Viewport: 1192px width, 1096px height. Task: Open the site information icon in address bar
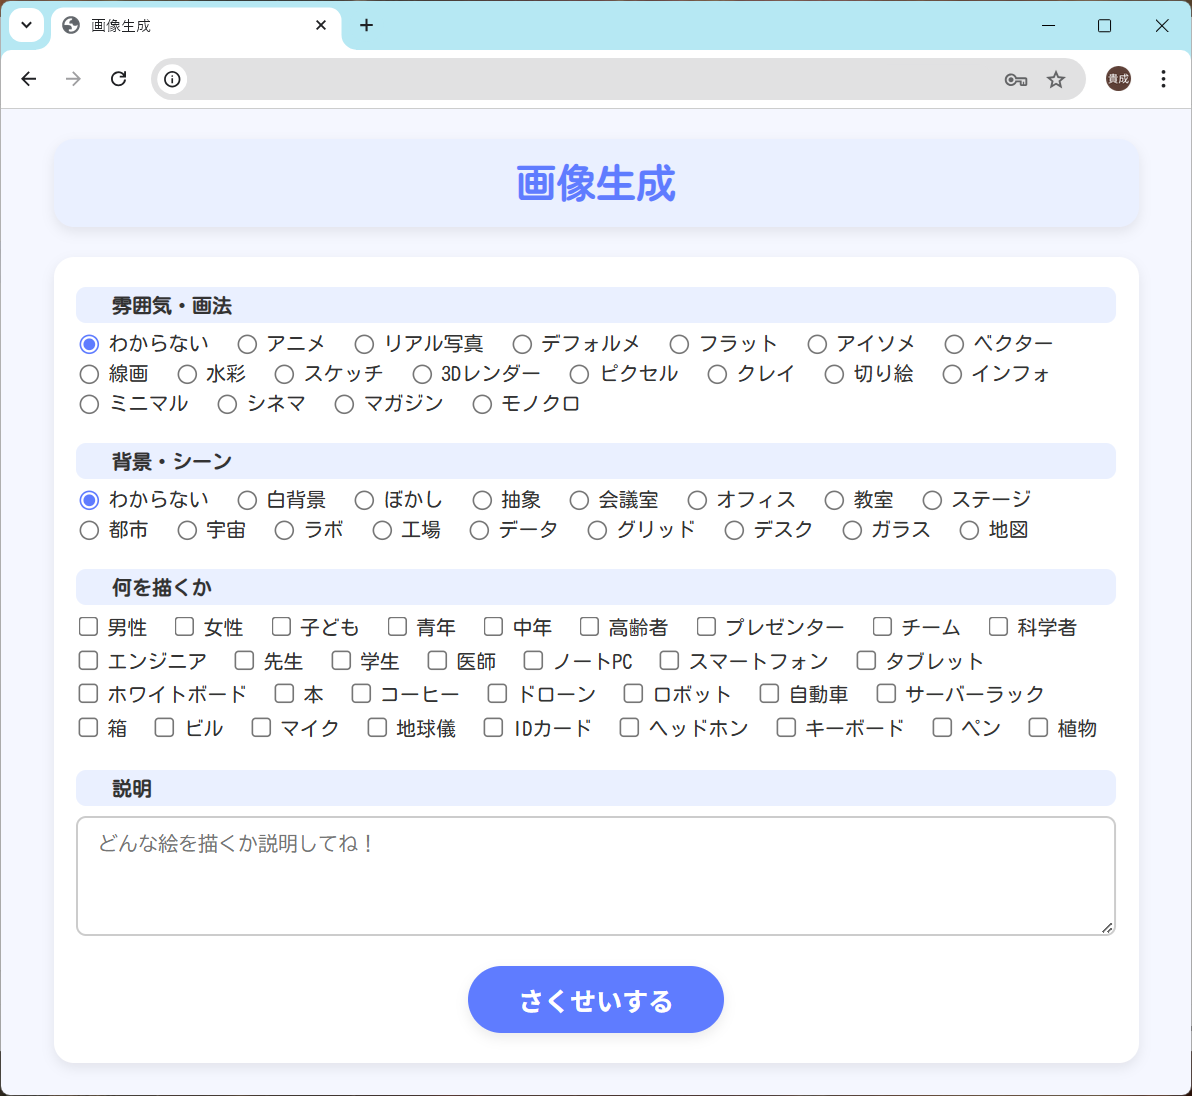tap(173, 79)
